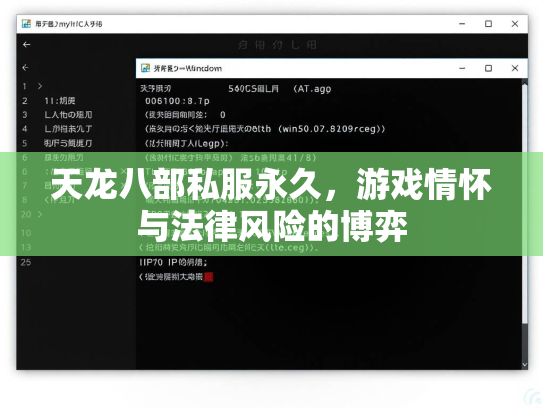Click the red cursor block in the terminal
This screenshot has width=543, height=408.
point(208,277)
